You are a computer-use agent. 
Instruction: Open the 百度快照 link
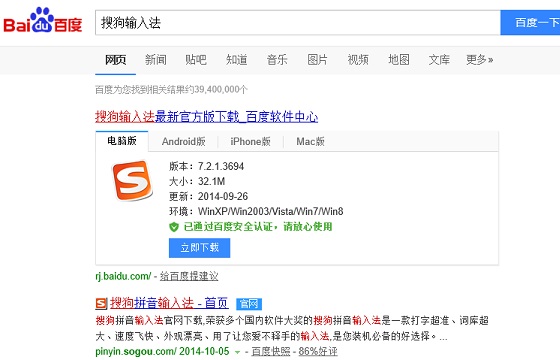pyautogui.click(x=271, y=351)
